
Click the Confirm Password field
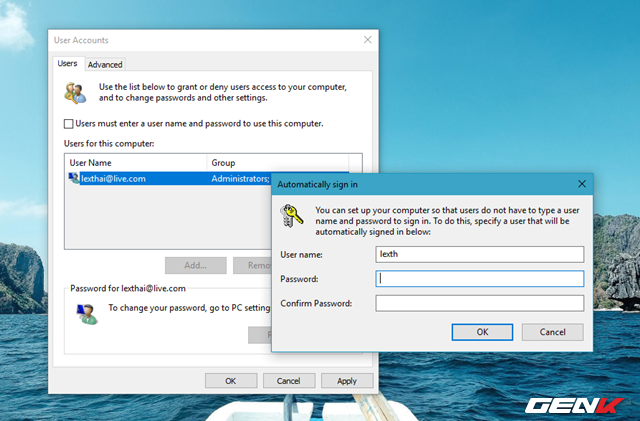(x=480, y=303)
